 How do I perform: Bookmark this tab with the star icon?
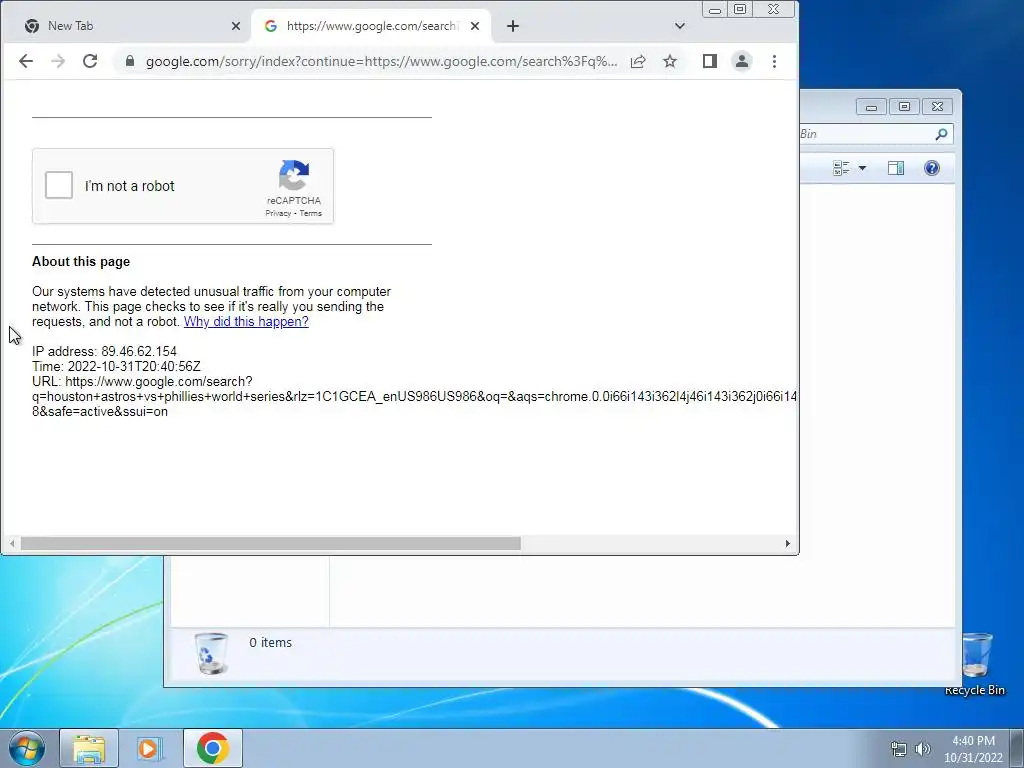coord(670,61)
